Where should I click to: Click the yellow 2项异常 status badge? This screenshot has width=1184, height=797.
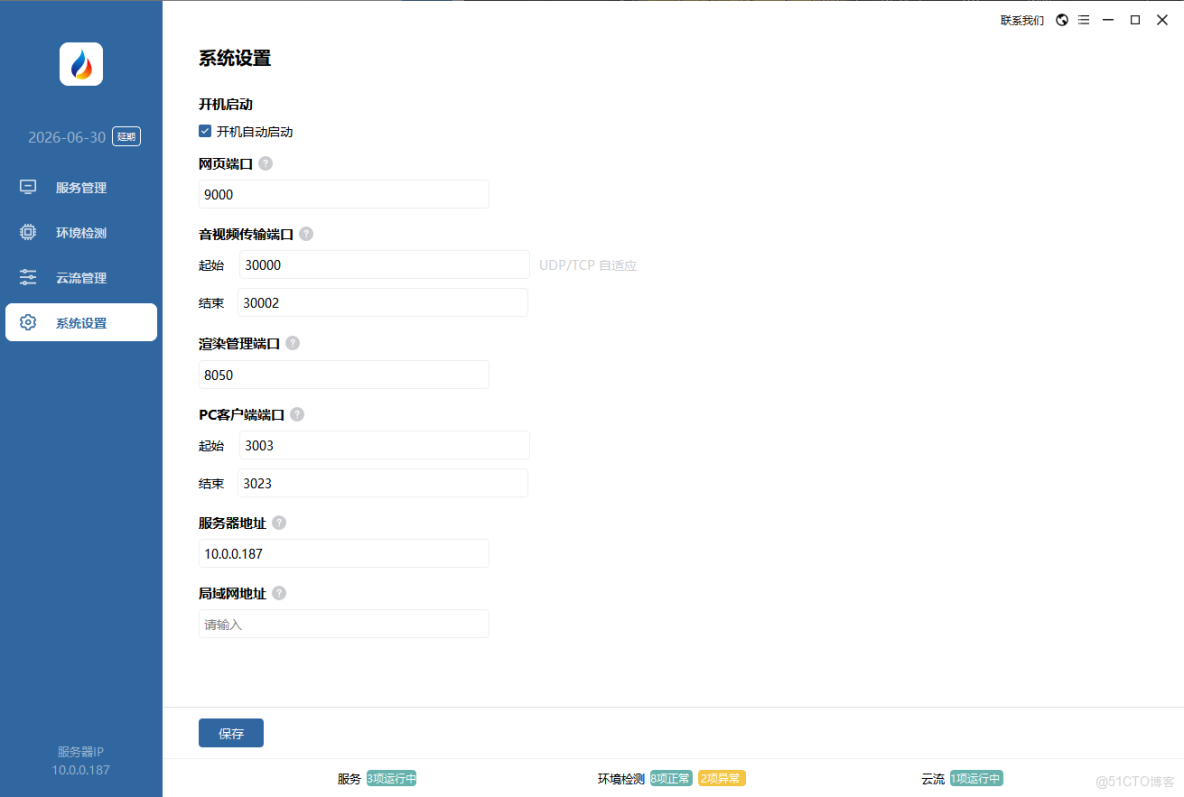721,778
